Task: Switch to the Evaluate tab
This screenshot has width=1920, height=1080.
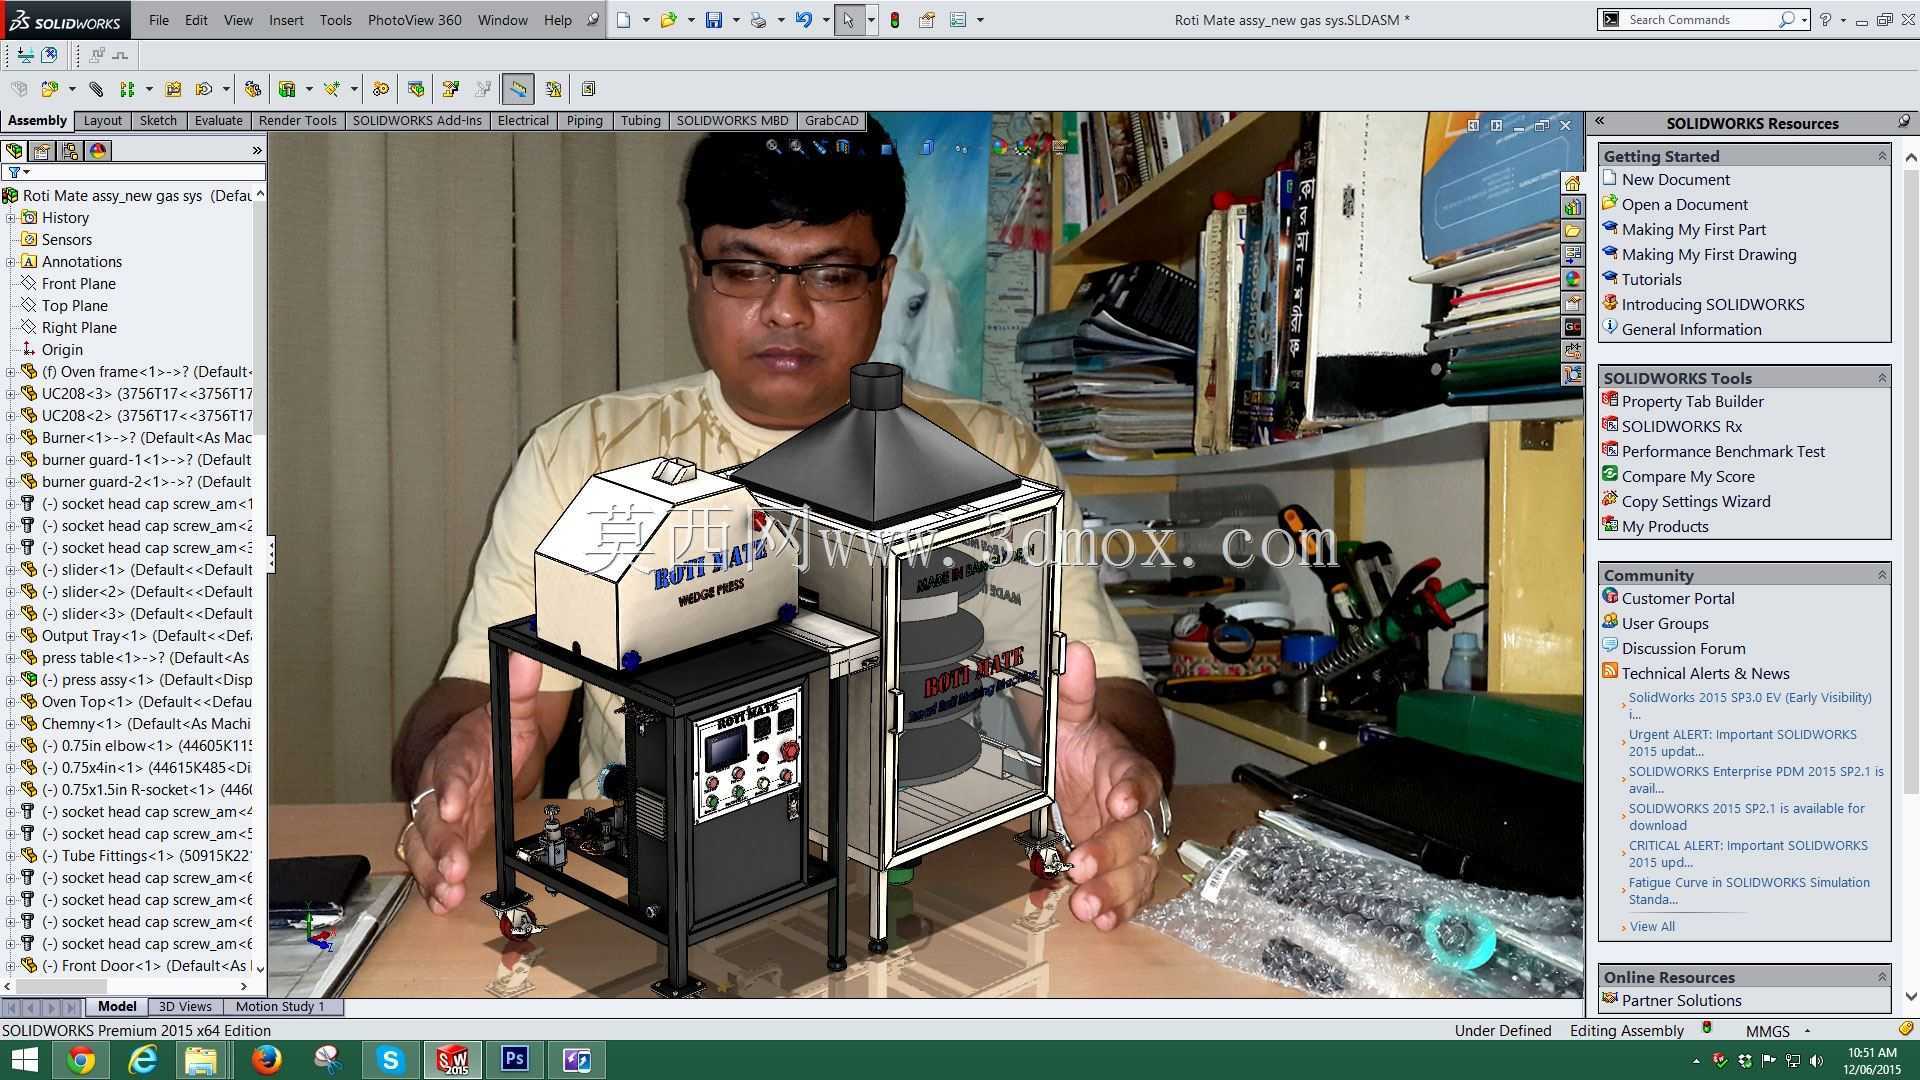Action: pos(218,121)
